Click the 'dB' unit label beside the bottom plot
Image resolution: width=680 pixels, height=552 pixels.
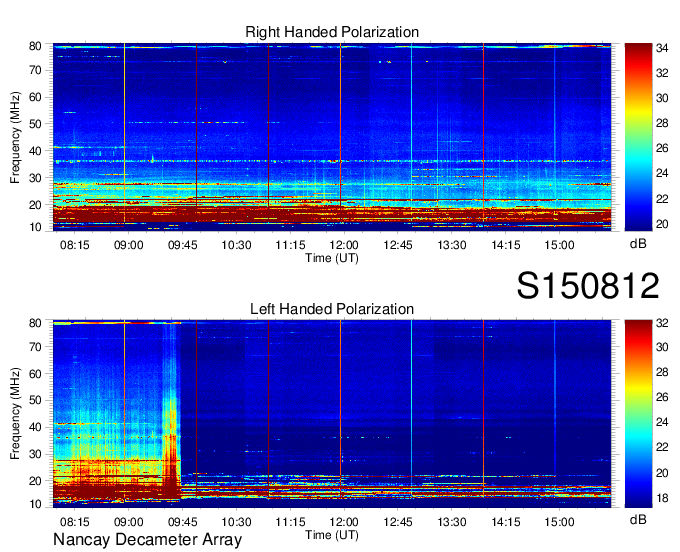(x=638, y=519)
